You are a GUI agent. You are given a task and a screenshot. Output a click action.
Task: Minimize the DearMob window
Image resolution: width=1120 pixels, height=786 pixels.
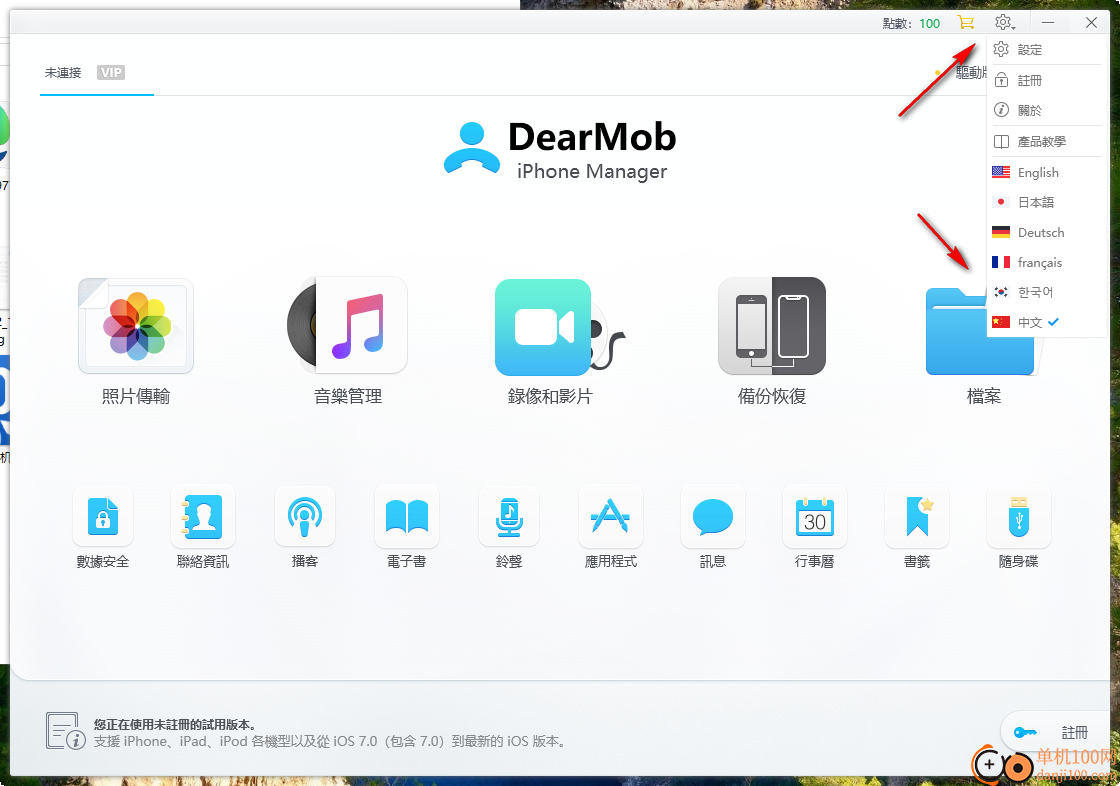(1048, 23)
